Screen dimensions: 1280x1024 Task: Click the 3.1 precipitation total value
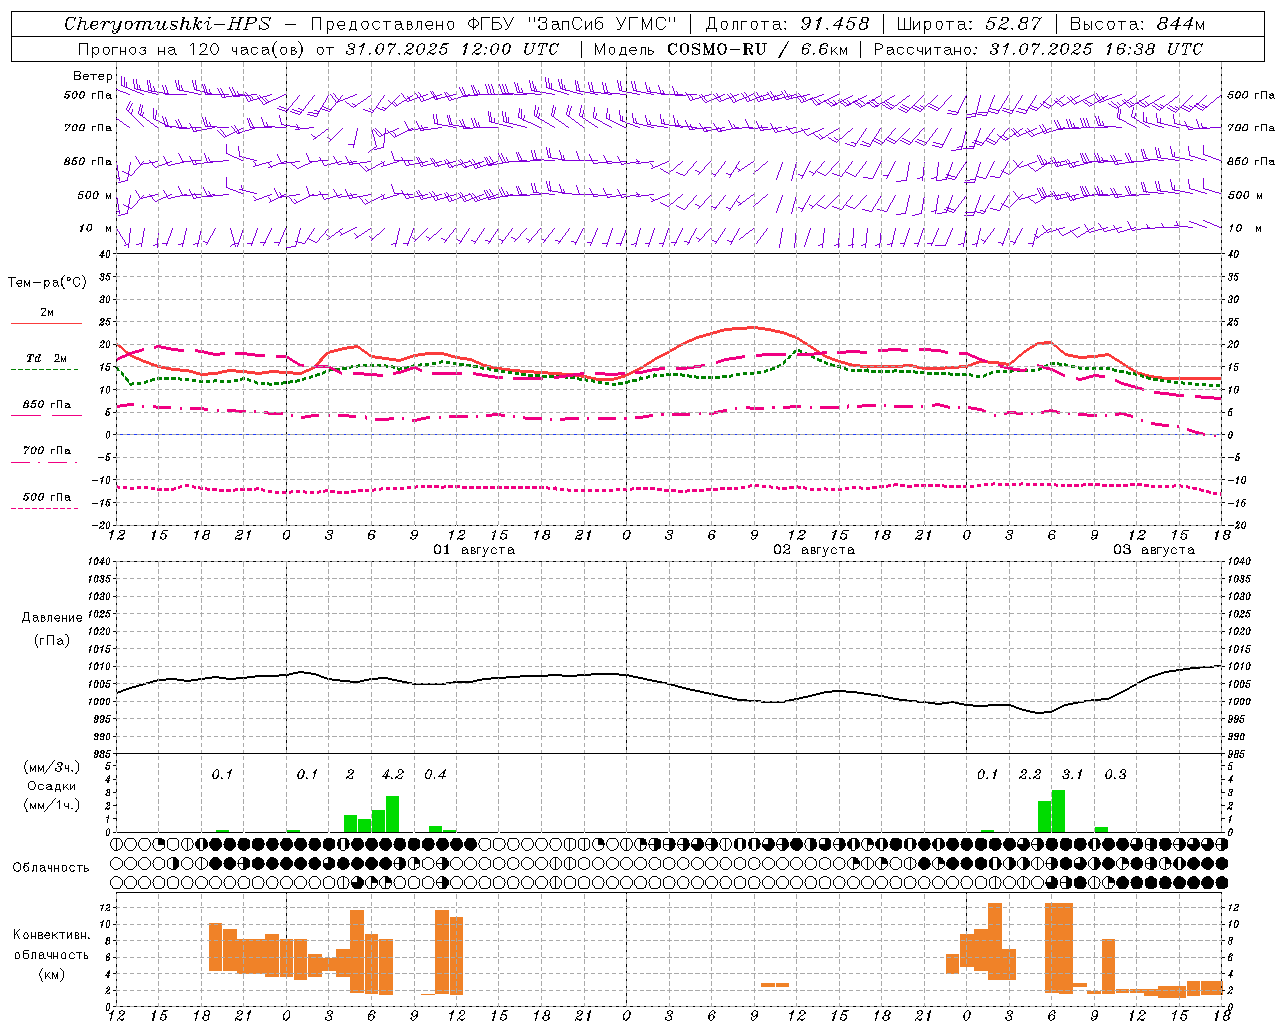click(1072, 774)
